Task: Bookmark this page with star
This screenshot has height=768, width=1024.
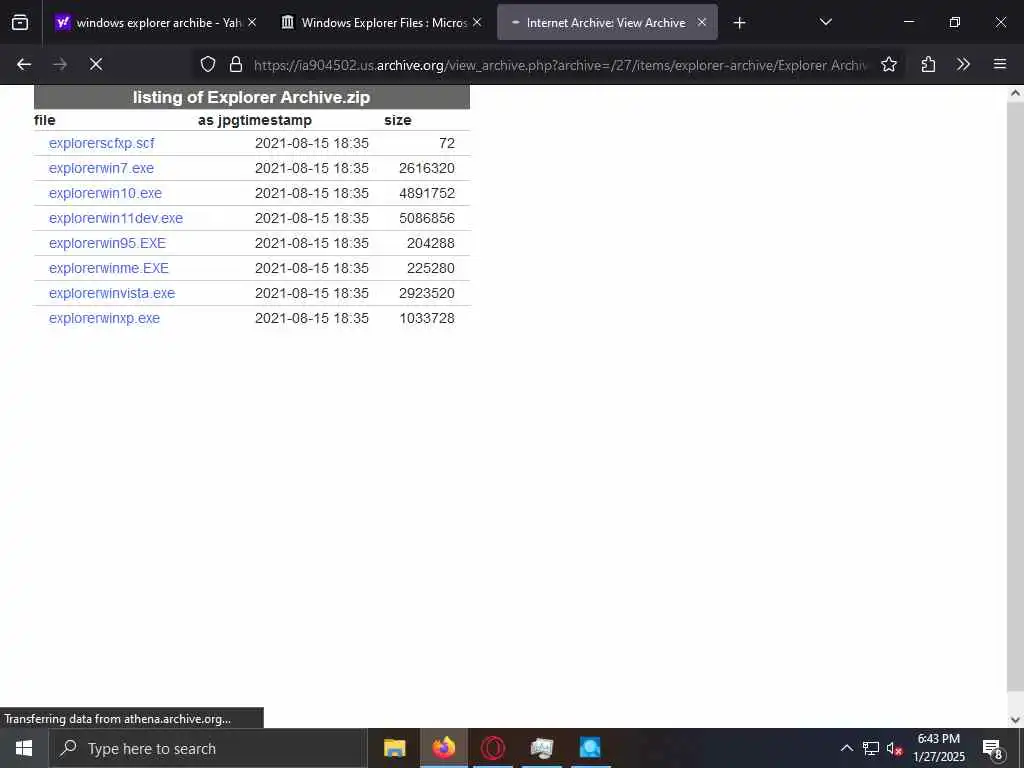Action: click(889, 64)
